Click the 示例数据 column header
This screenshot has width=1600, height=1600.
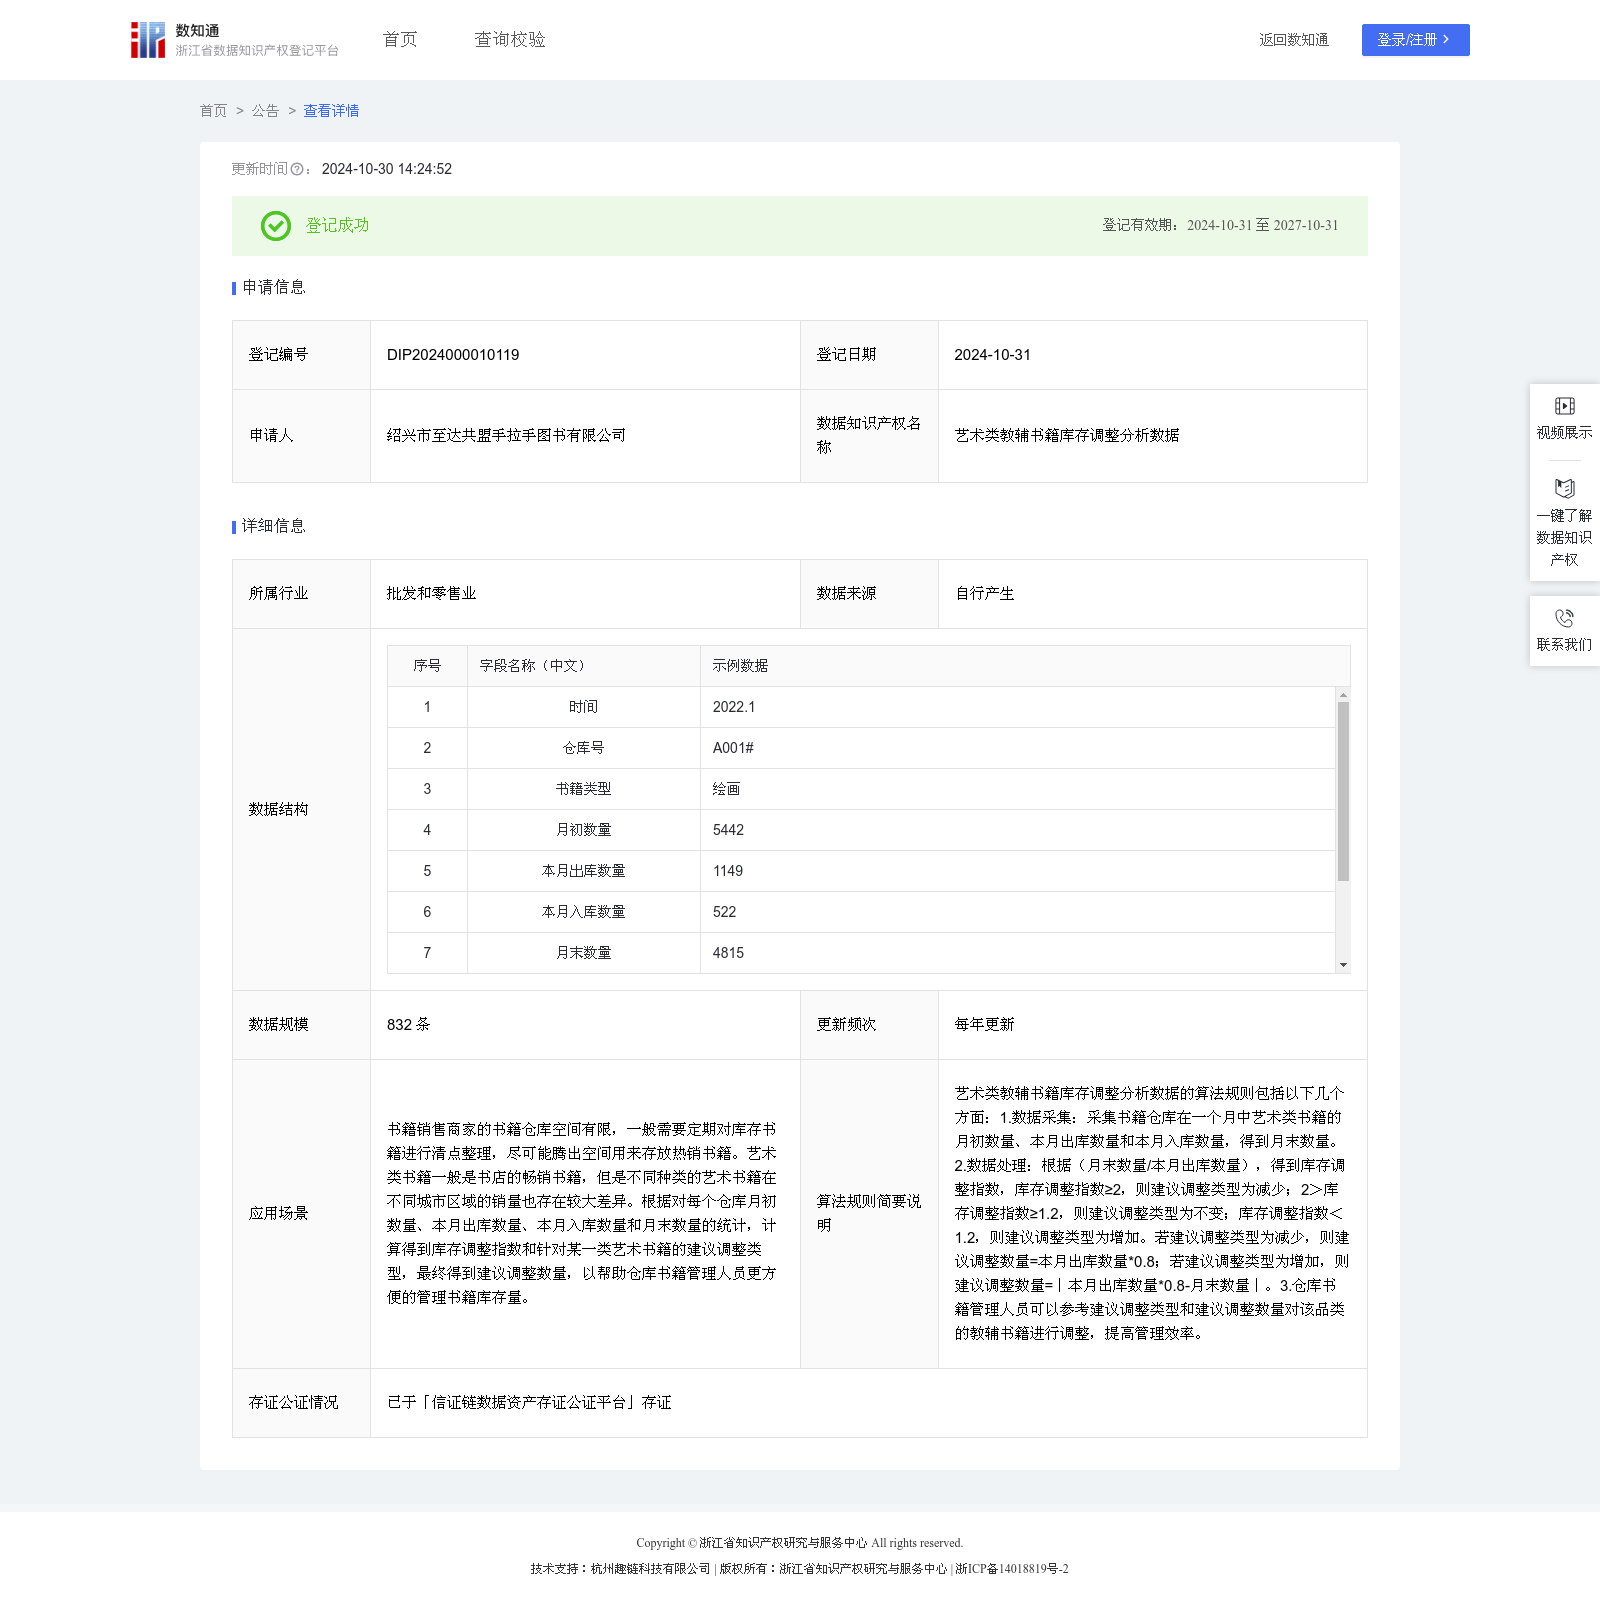(740, 666)
